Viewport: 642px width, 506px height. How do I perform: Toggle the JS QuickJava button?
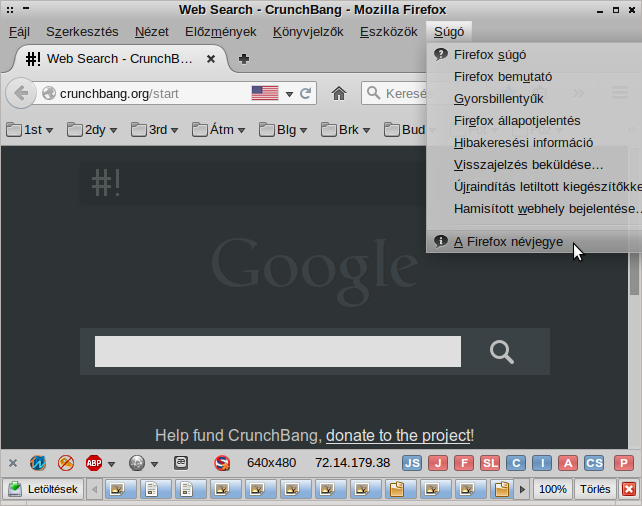tap(412, 463)
